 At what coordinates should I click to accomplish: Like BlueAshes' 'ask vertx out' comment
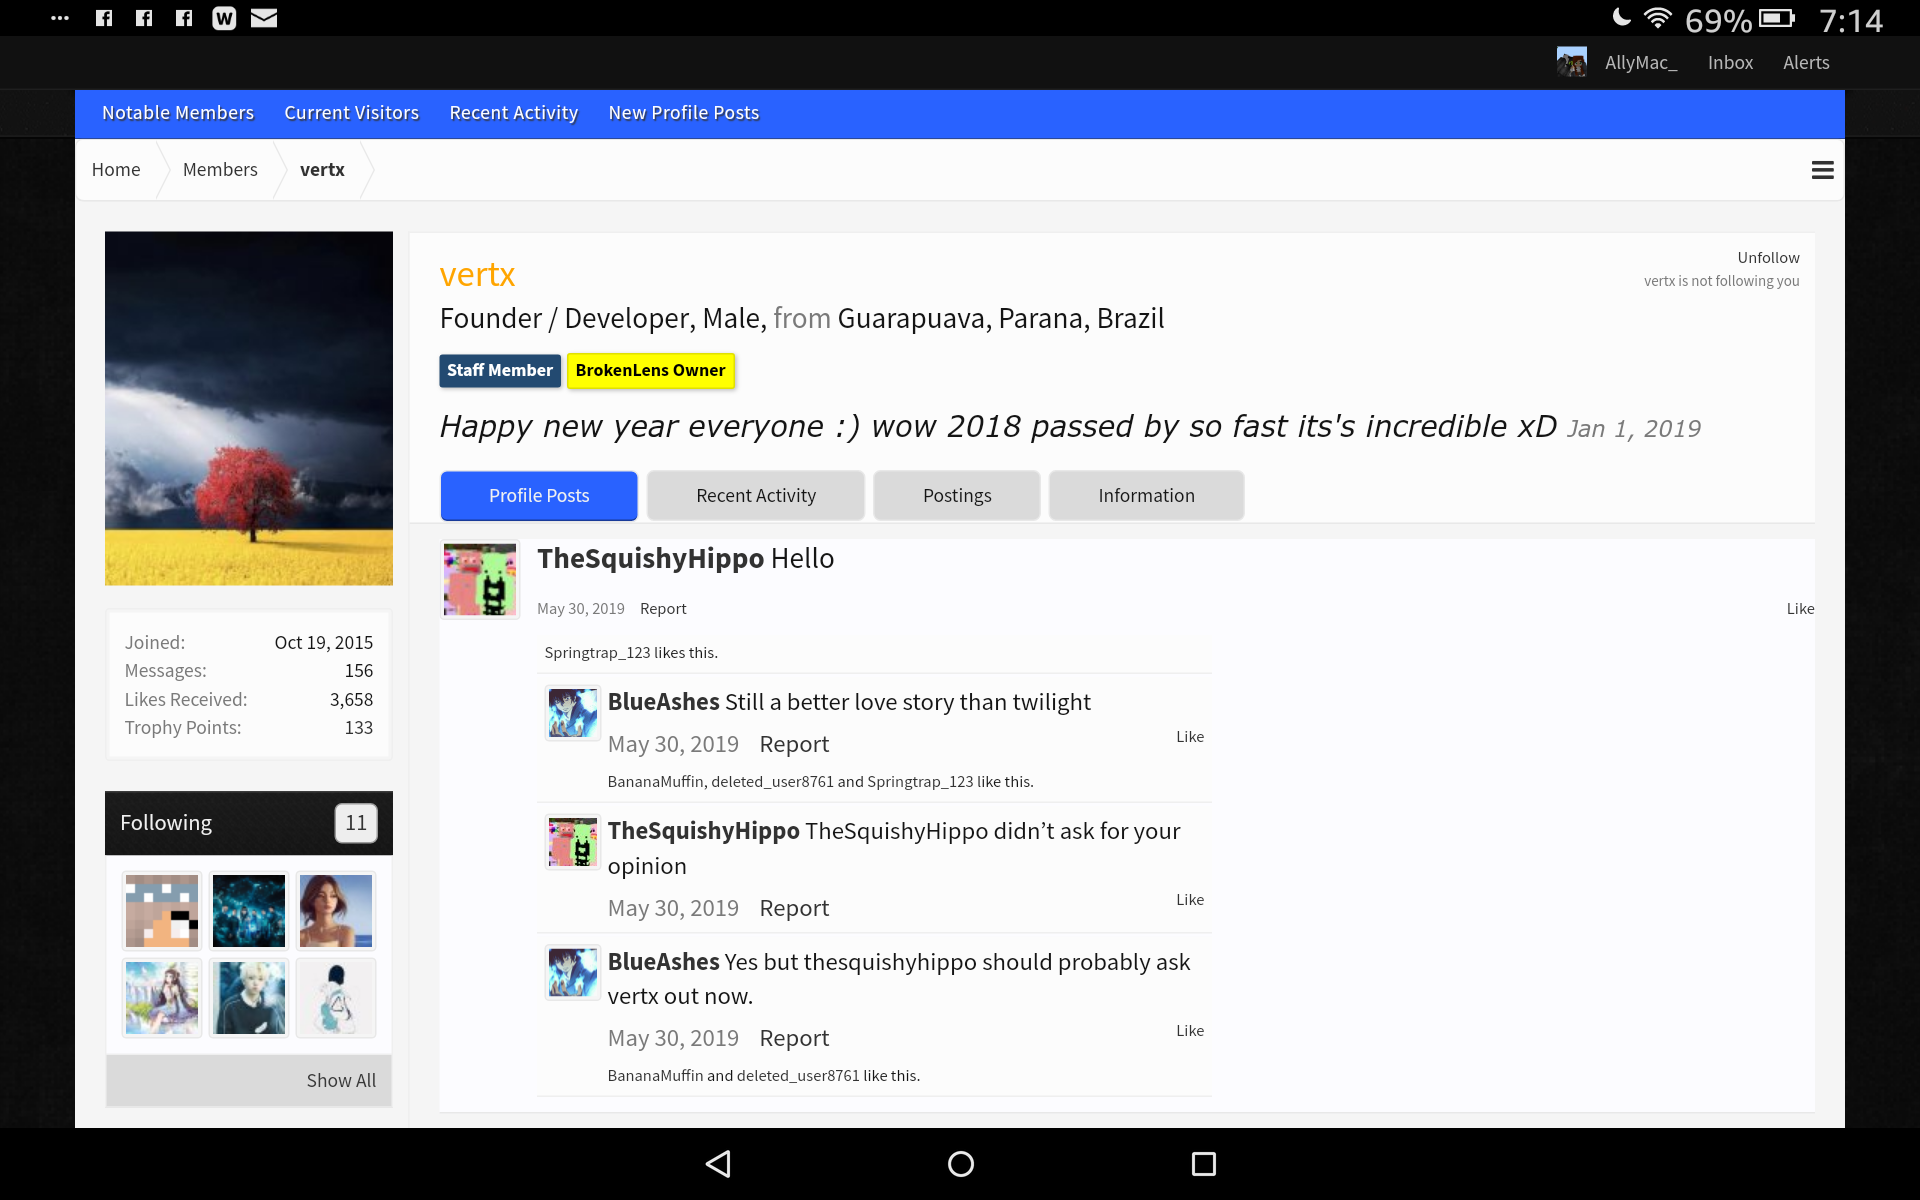(x=1190, y=1031)
